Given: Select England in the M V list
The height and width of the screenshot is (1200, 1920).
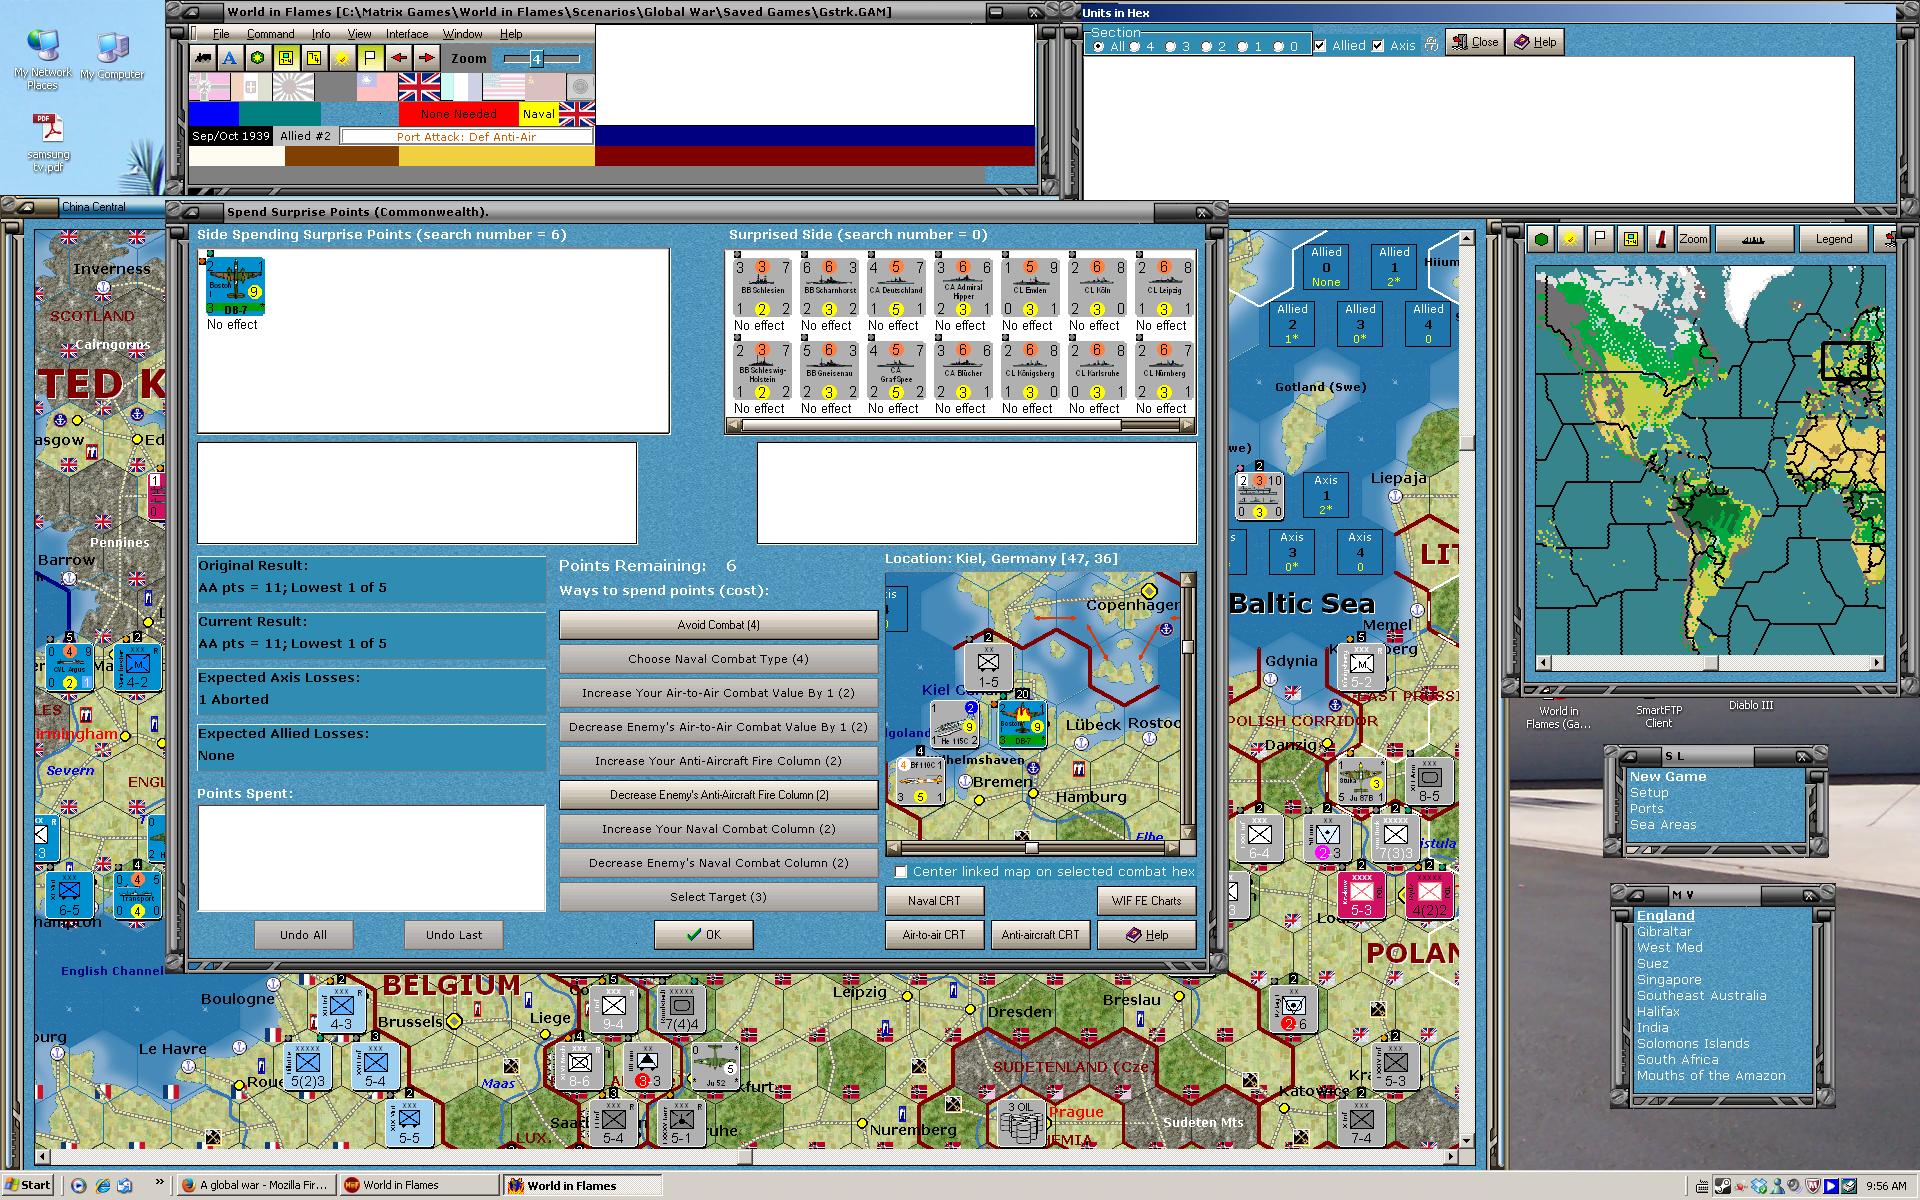Looking at the screenshot, I should (1665, 916).
